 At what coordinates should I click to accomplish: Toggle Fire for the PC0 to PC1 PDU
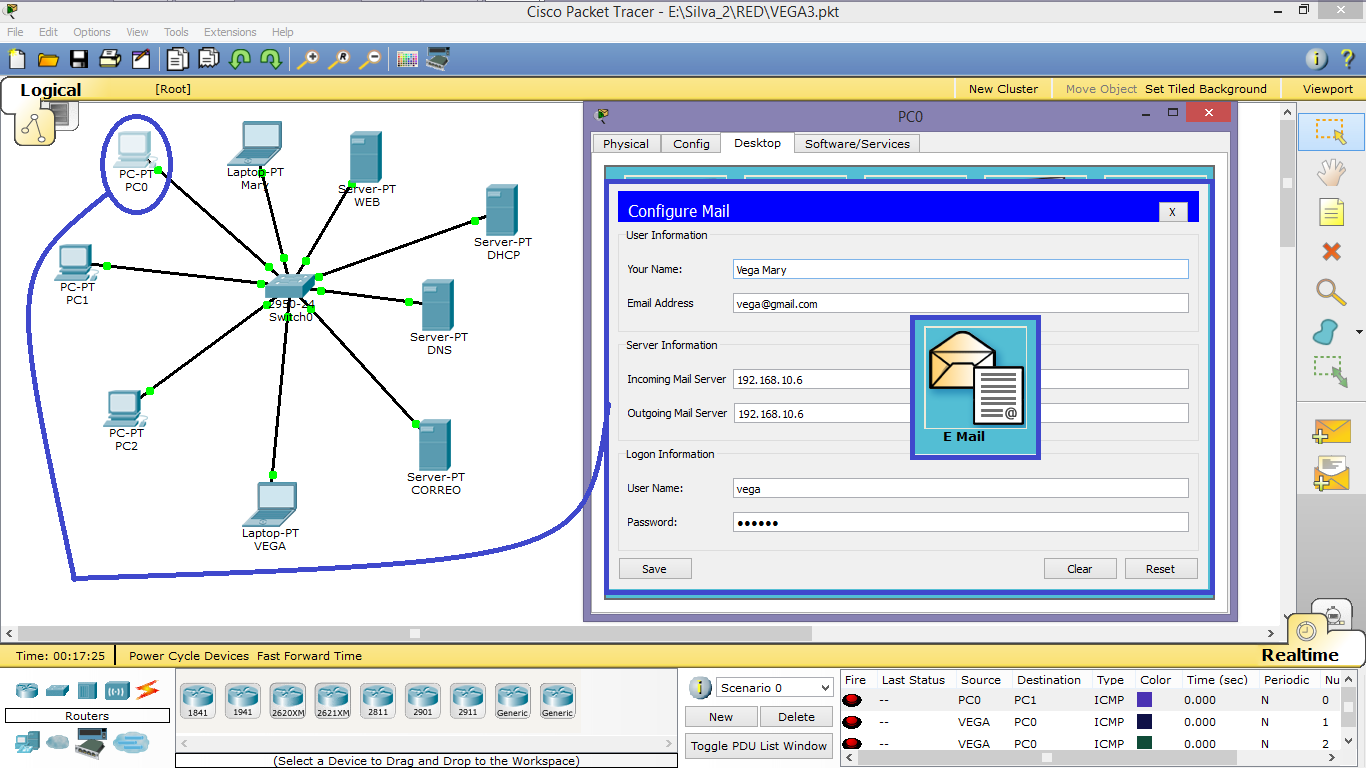853,700
